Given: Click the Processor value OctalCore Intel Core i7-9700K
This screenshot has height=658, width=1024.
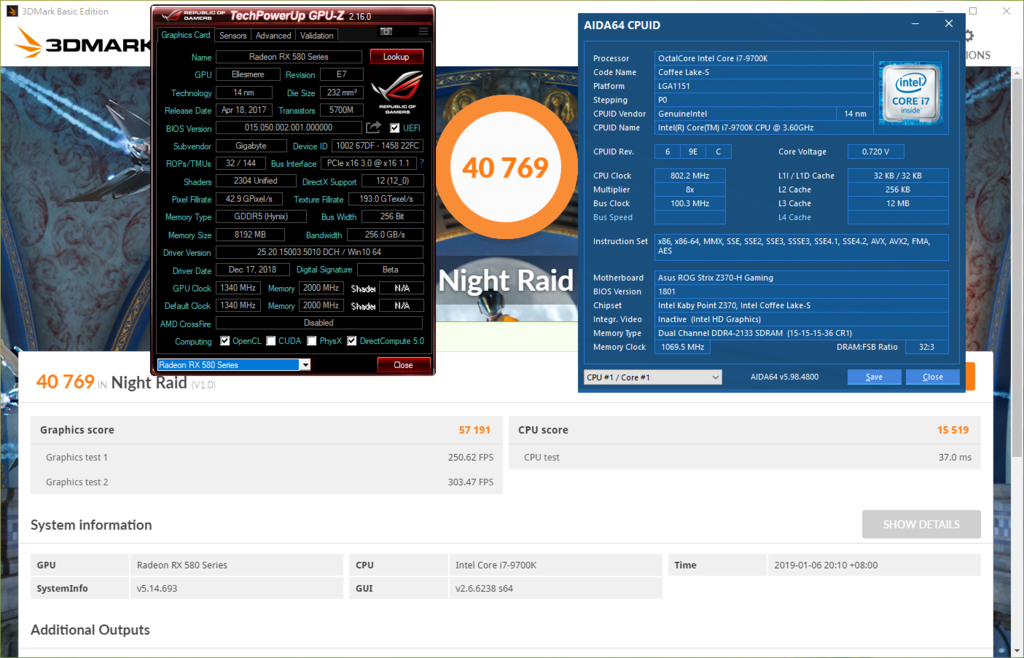Looking at the screenshot, I should [x=763, y=58].
